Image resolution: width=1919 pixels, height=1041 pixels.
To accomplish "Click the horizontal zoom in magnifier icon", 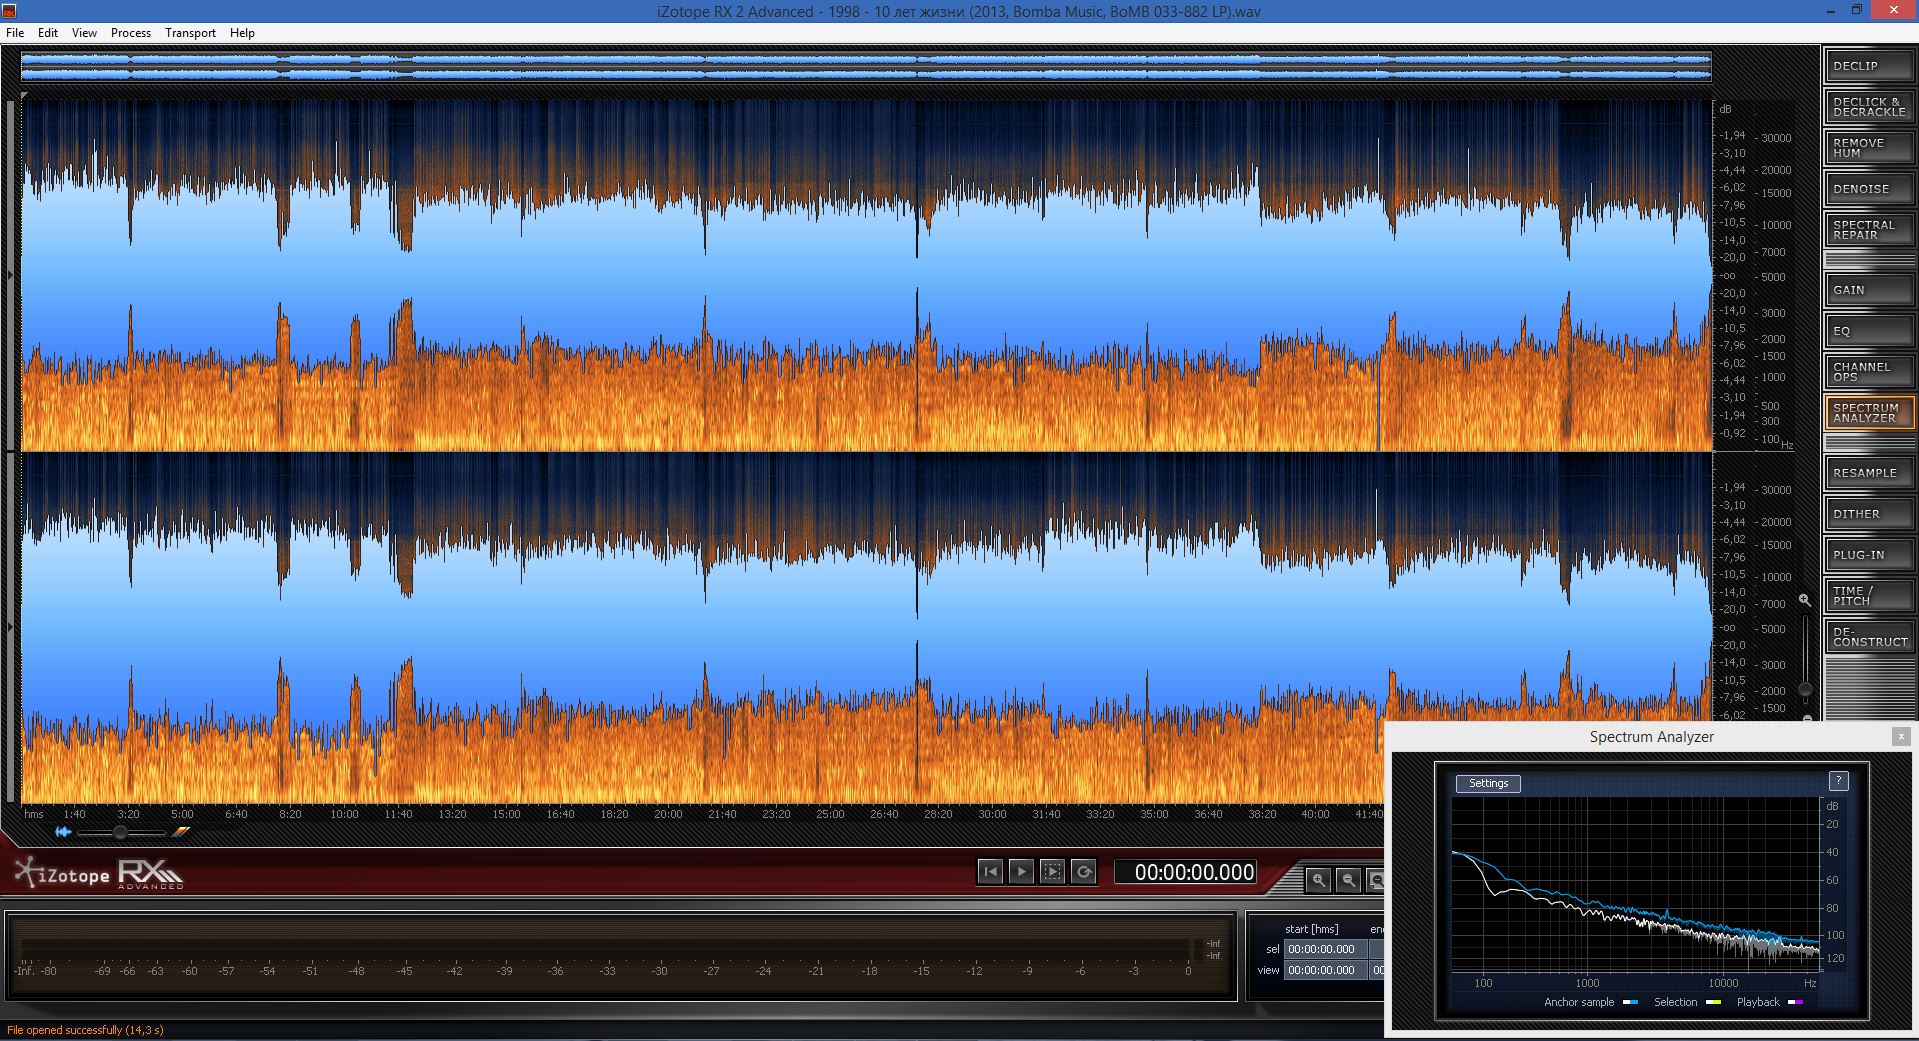I will coord(1319,880).
